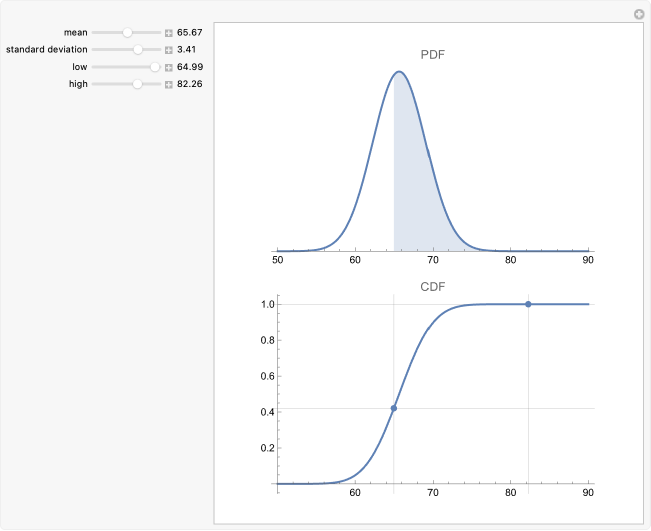Select the low slider thumb
The image size is (651, 531).
[155, 67]
